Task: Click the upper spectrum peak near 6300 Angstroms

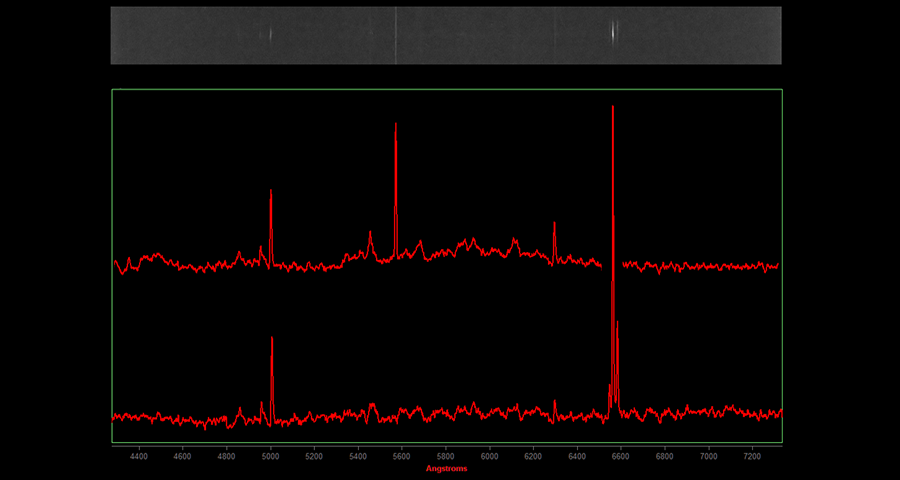Action: click(x=554, y=223)
